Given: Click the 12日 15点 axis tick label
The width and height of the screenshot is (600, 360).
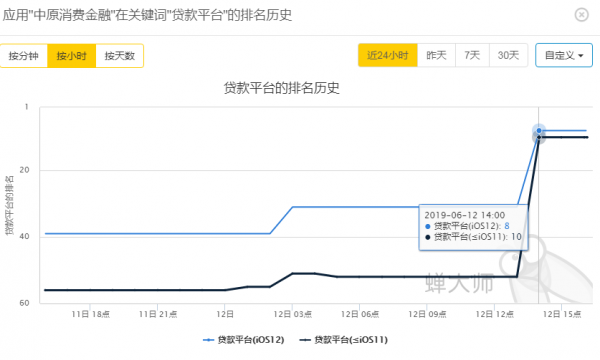Looking at the screenshot, I should 562,314.
